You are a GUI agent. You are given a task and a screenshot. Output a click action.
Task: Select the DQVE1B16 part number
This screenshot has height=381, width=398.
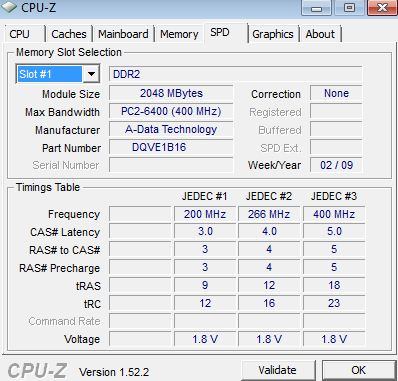pos(171,147)
